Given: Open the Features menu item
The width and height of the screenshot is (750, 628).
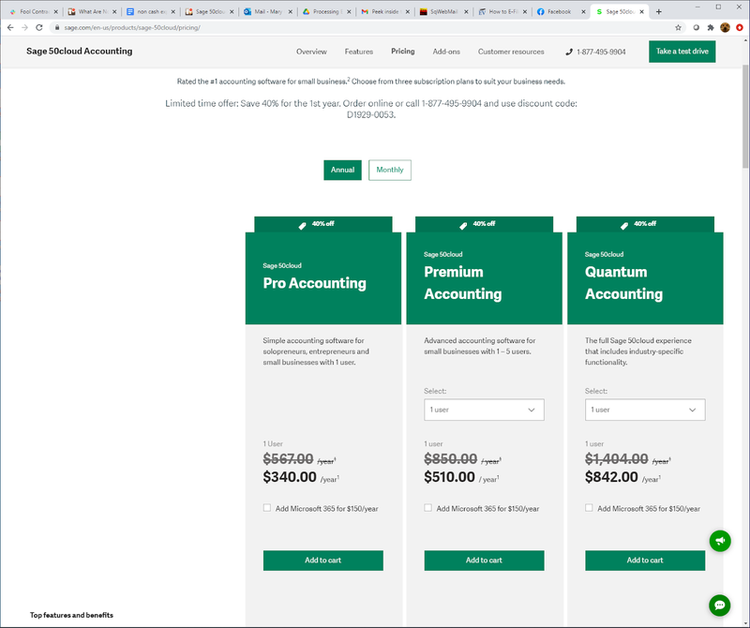Looking at the screenshot, I should [359, 52].
